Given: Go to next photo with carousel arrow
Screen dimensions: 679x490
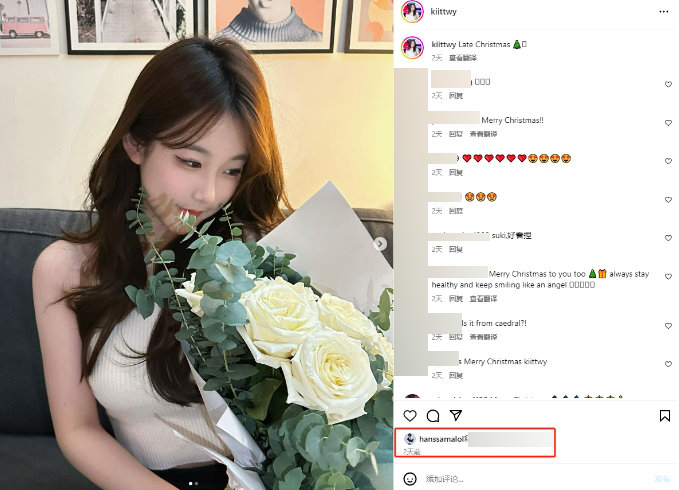Looking at the screenshot, I should 380,244.
